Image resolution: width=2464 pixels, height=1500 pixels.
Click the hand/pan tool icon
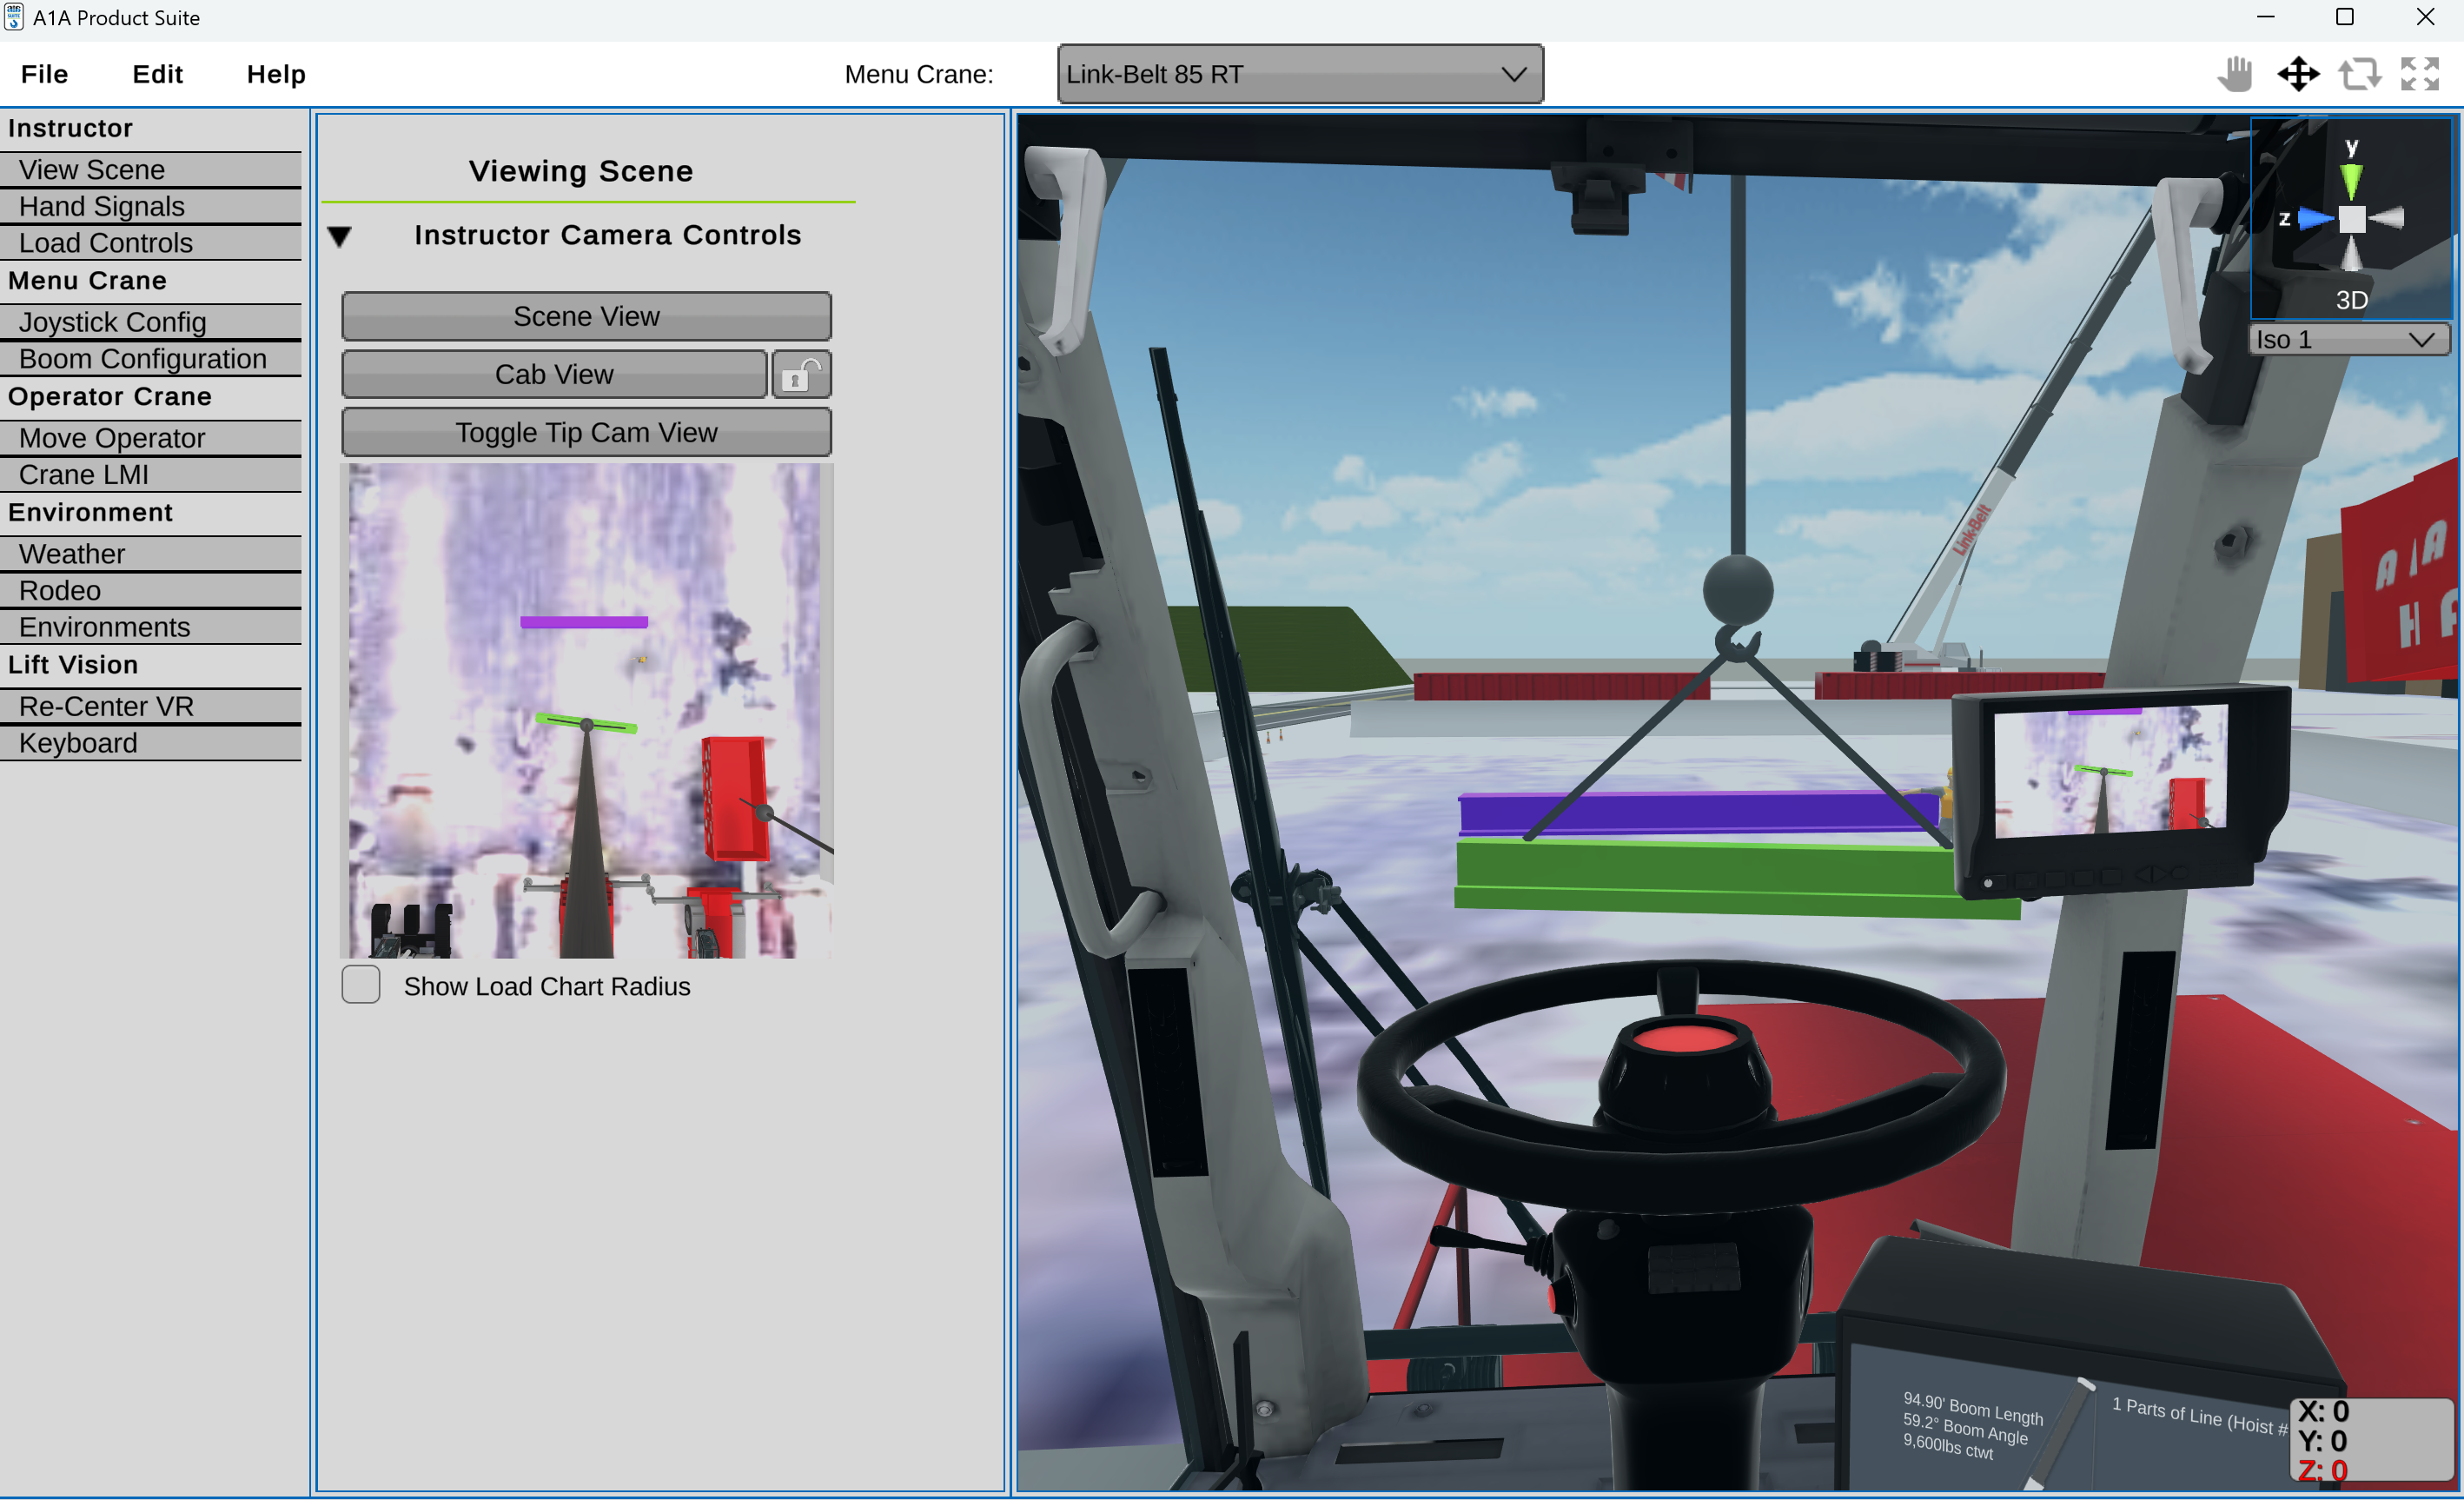(2237, 74)
